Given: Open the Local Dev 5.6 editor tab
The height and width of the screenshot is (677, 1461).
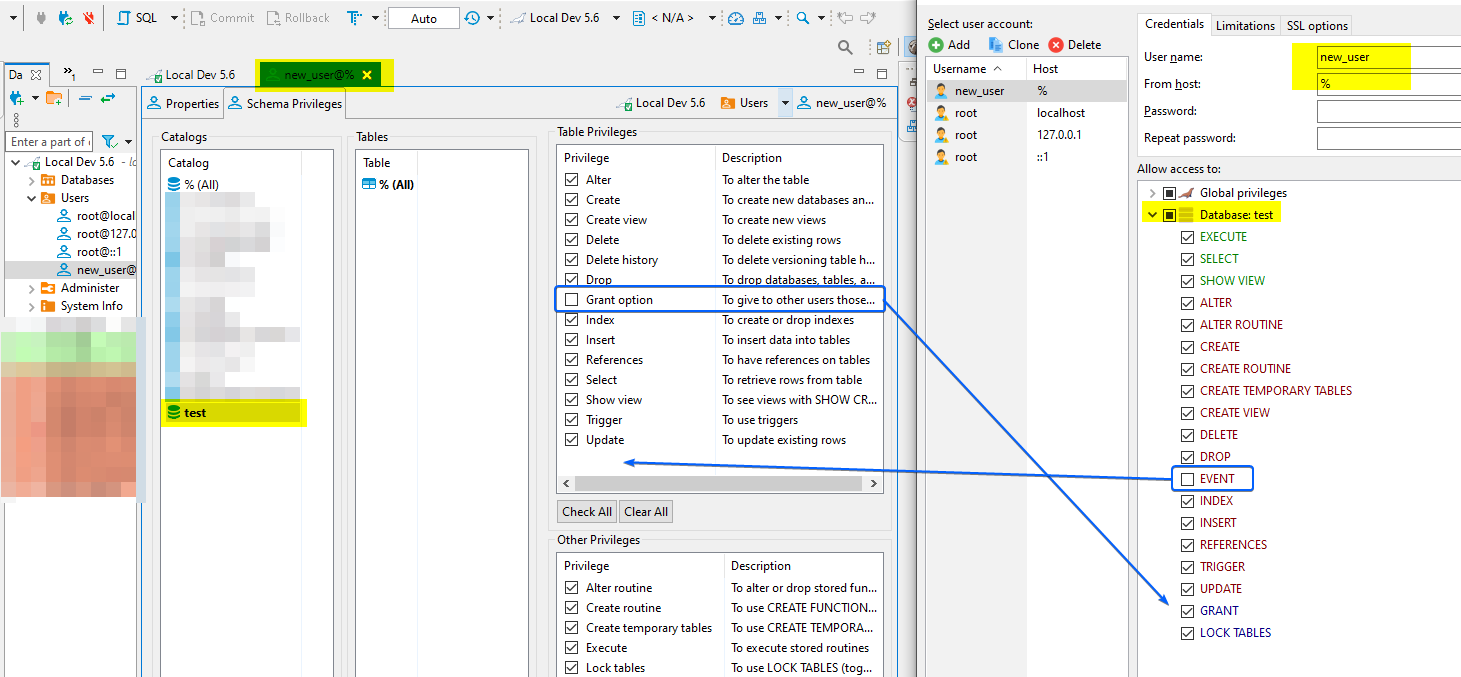Looking at the screenshot, I should point(190,75).
